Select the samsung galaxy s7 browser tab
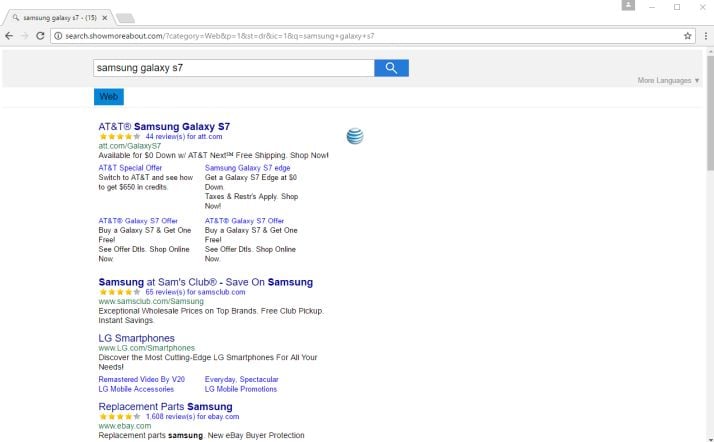The image size is (714, 442). click(x=58, y=18)
